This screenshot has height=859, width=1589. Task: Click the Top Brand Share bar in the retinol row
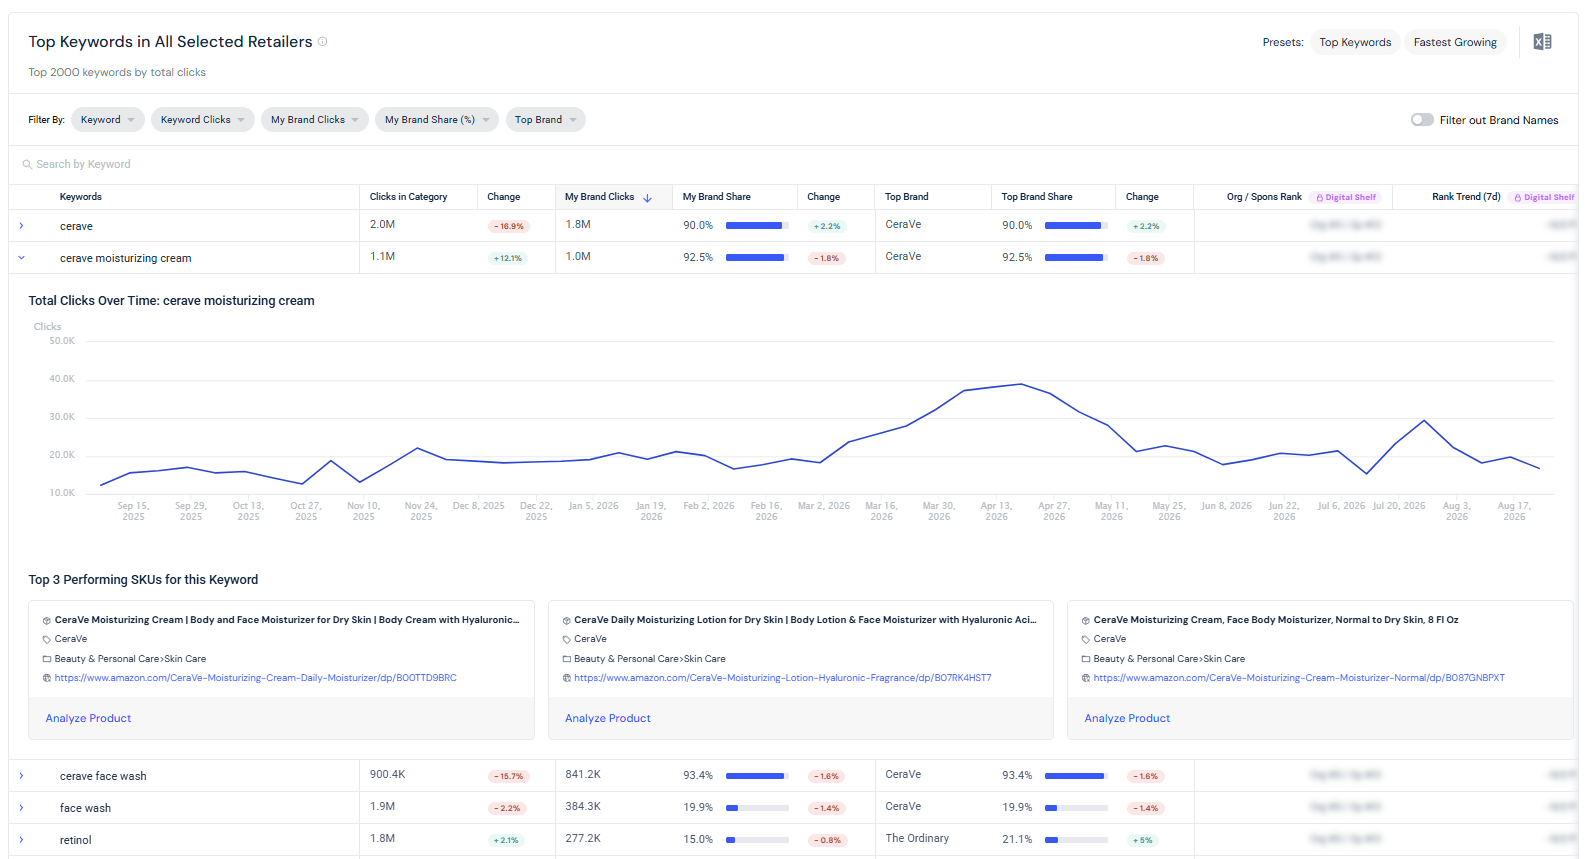pyautogui.click(x=1076, y=840)
